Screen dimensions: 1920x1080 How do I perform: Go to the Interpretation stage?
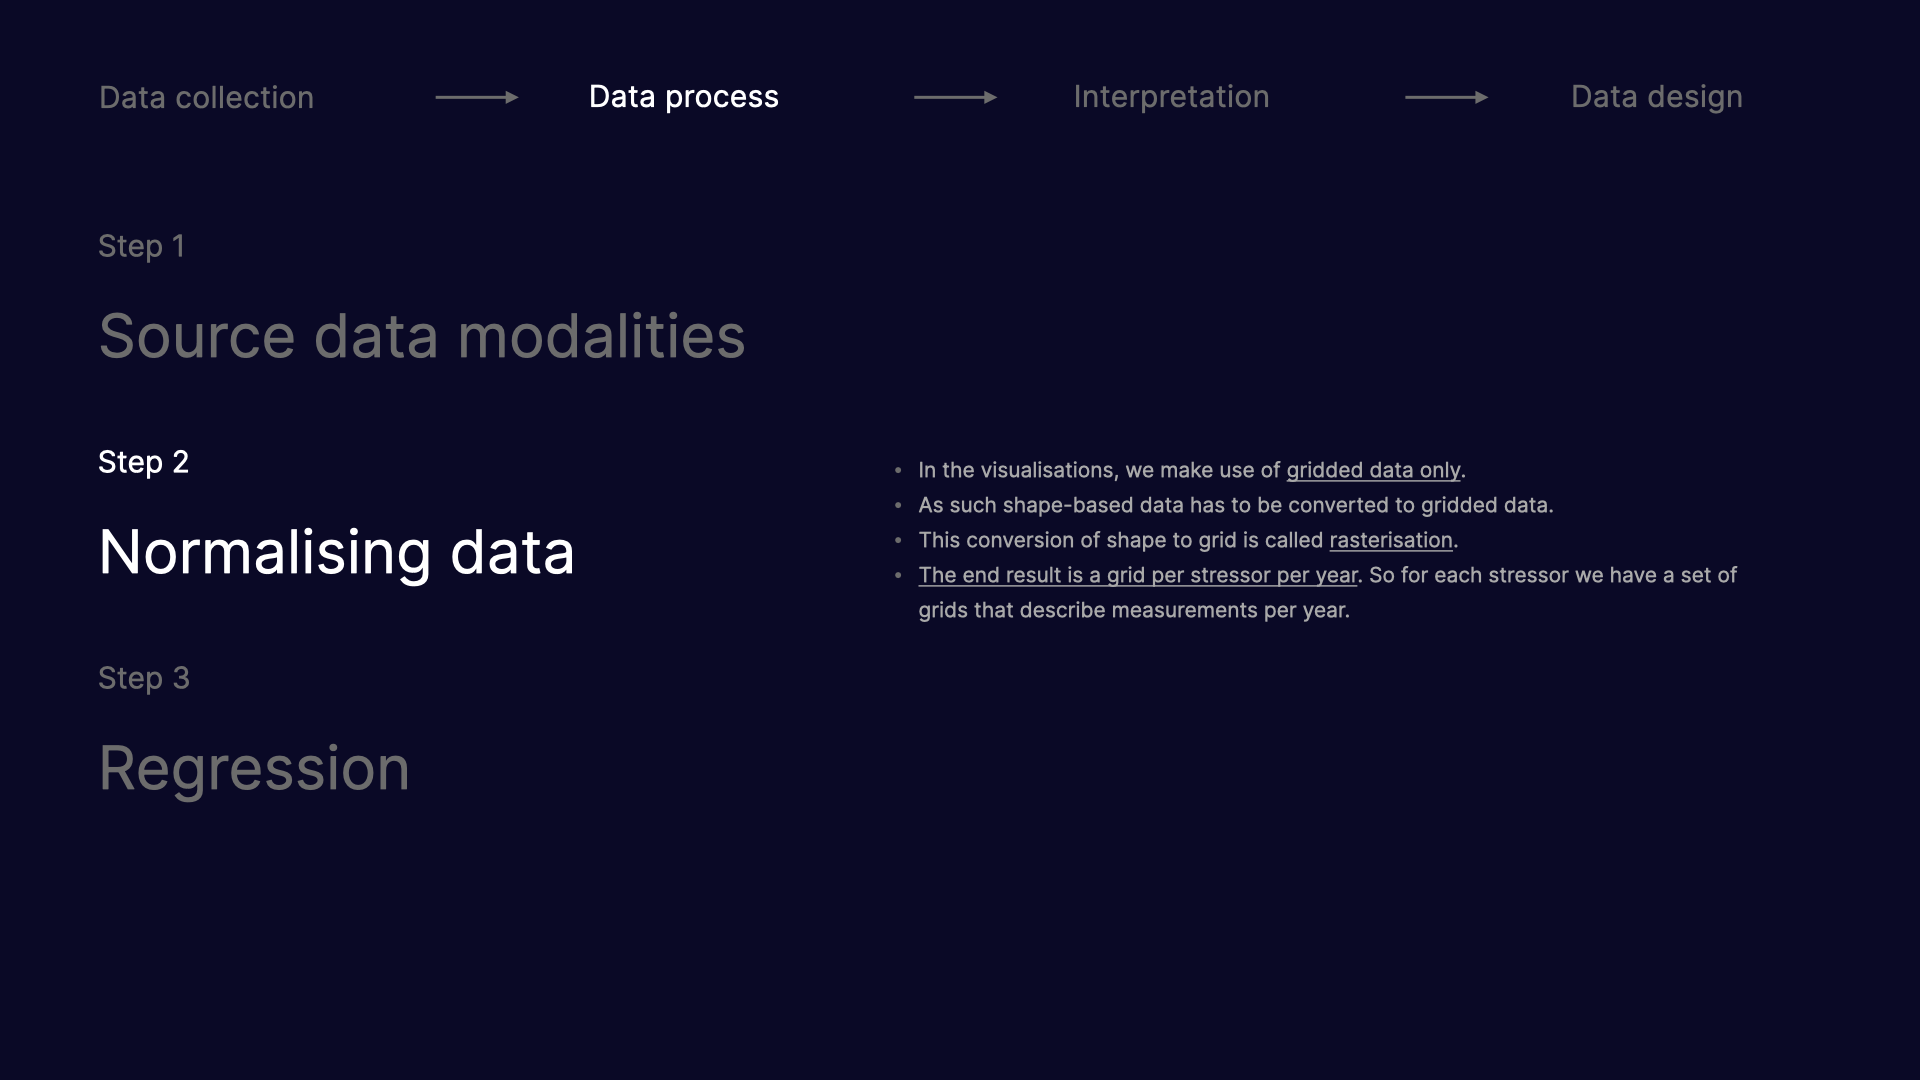(1171, 97)
